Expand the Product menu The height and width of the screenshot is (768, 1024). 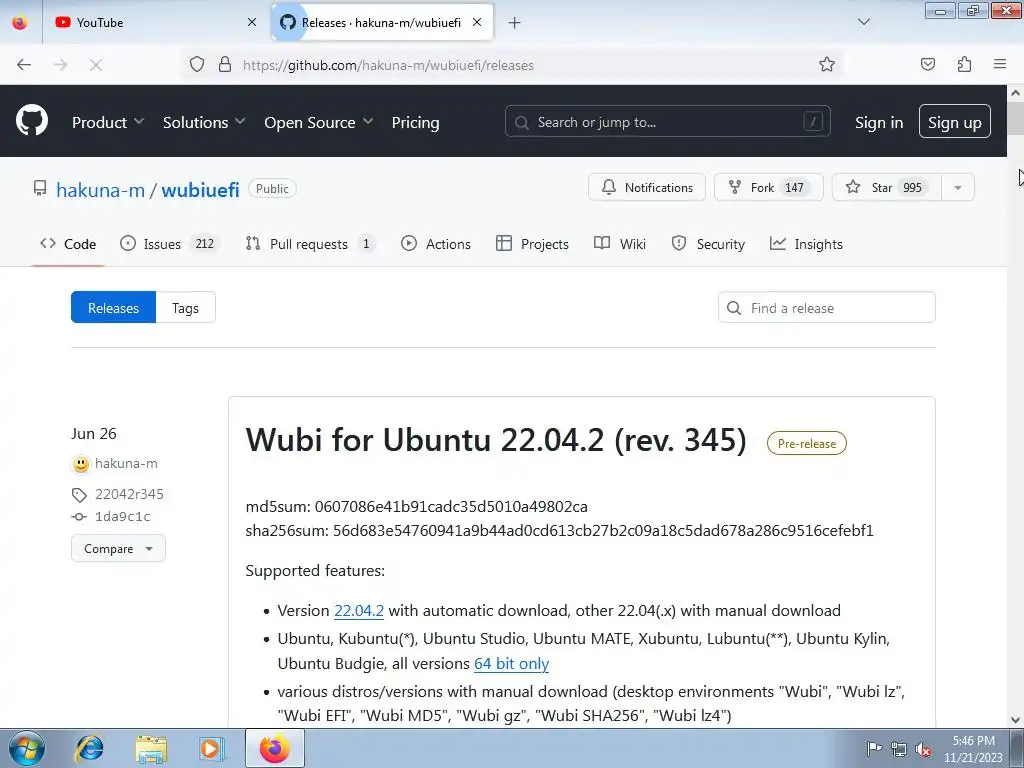tap(108, 122)
